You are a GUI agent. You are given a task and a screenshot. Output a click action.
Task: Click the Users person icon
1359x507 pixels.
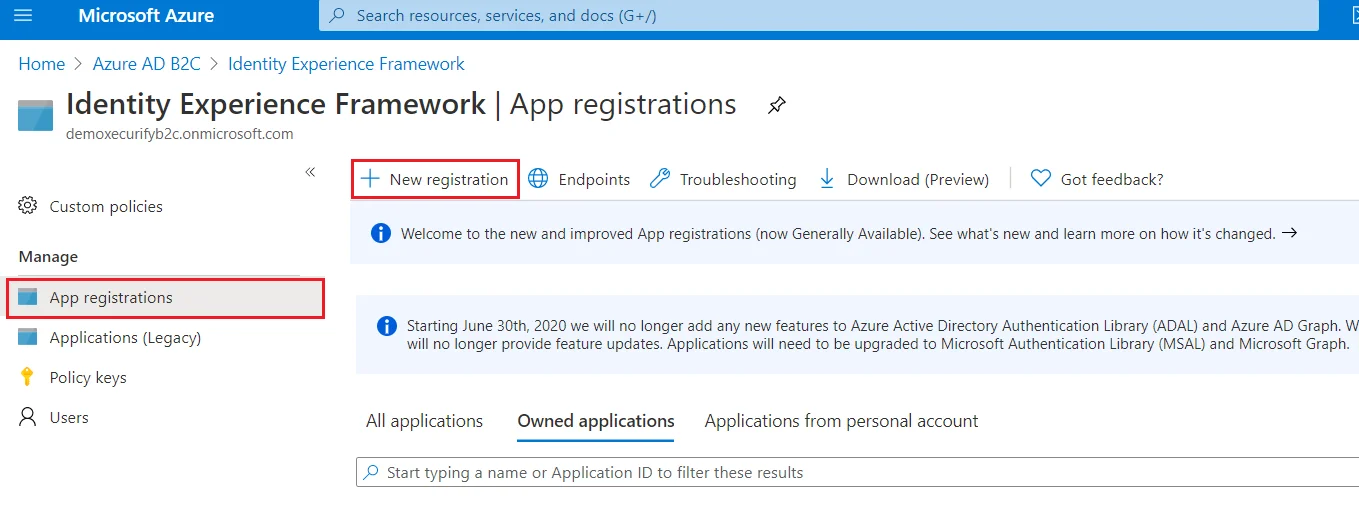[x=28, y=417]
